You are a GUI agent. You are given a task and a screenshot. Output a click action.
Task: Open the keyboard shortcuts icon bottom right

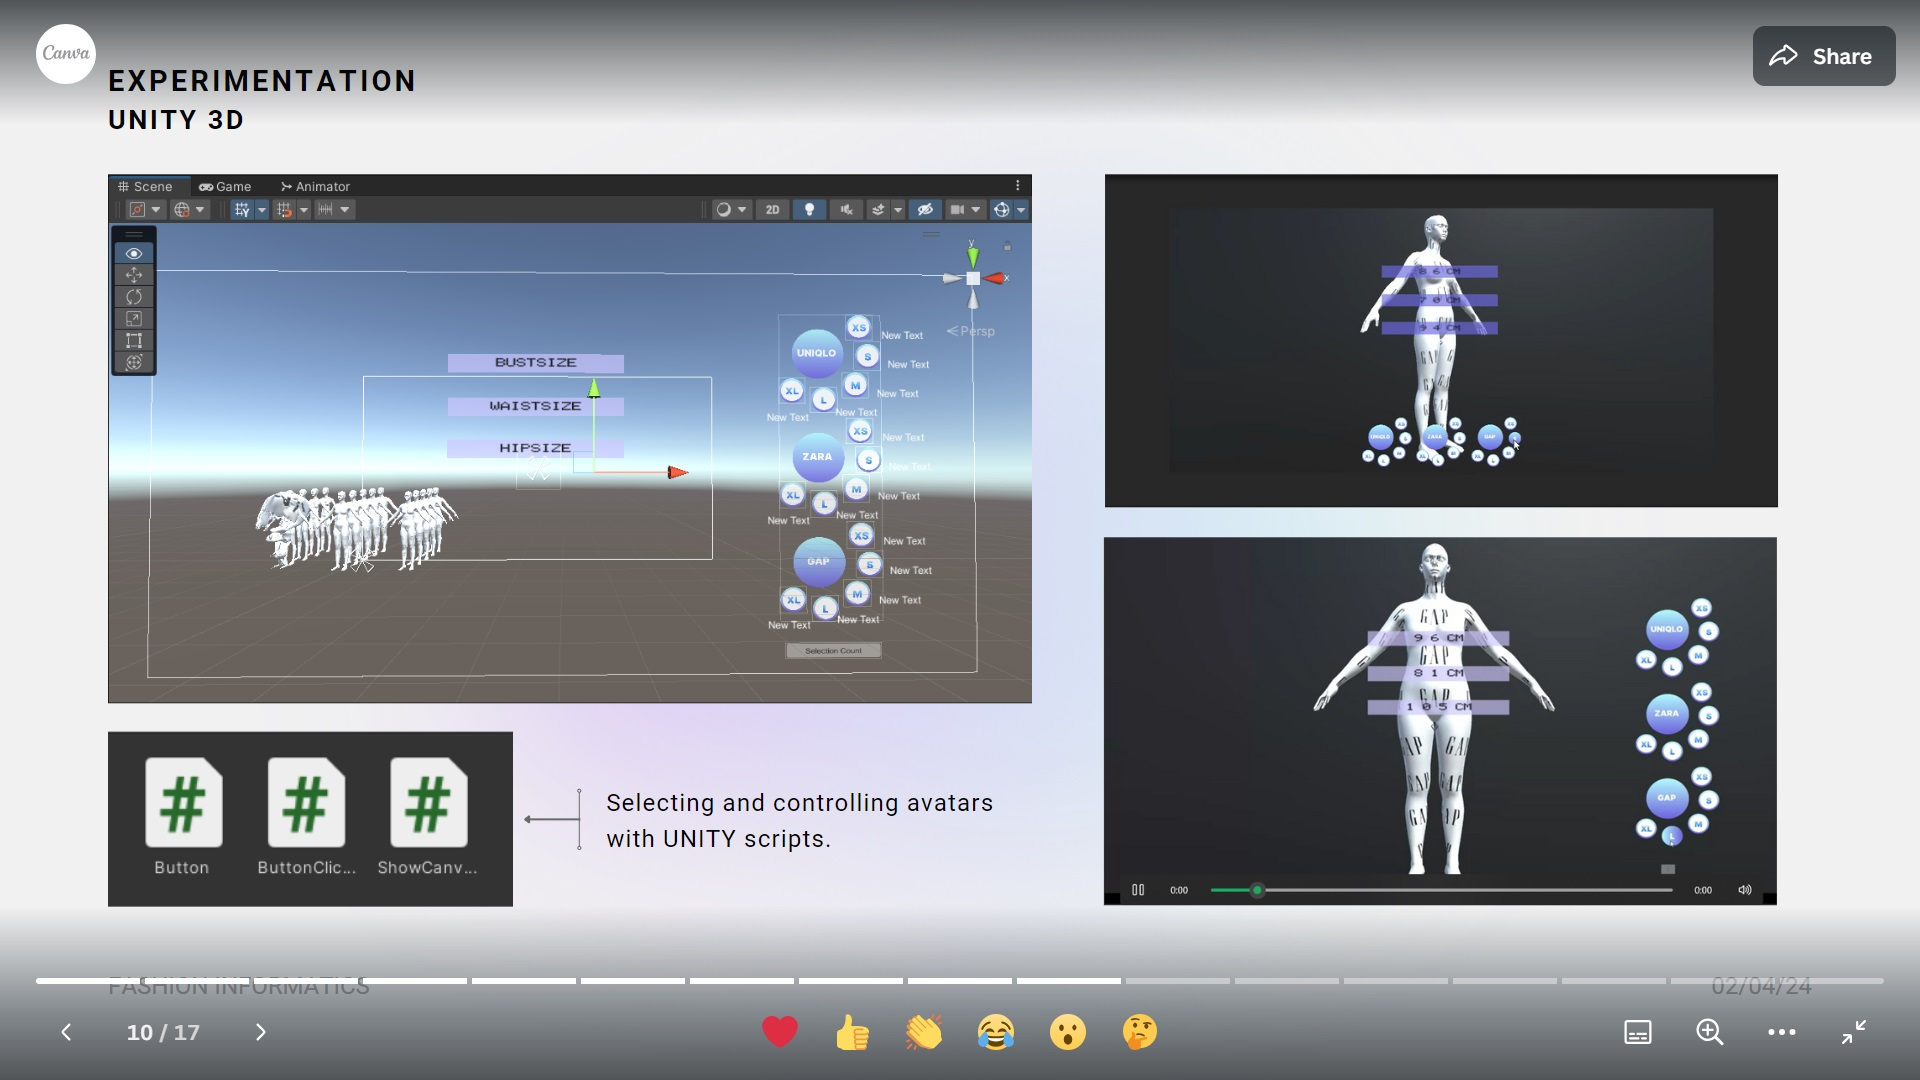(1637, 1031)
